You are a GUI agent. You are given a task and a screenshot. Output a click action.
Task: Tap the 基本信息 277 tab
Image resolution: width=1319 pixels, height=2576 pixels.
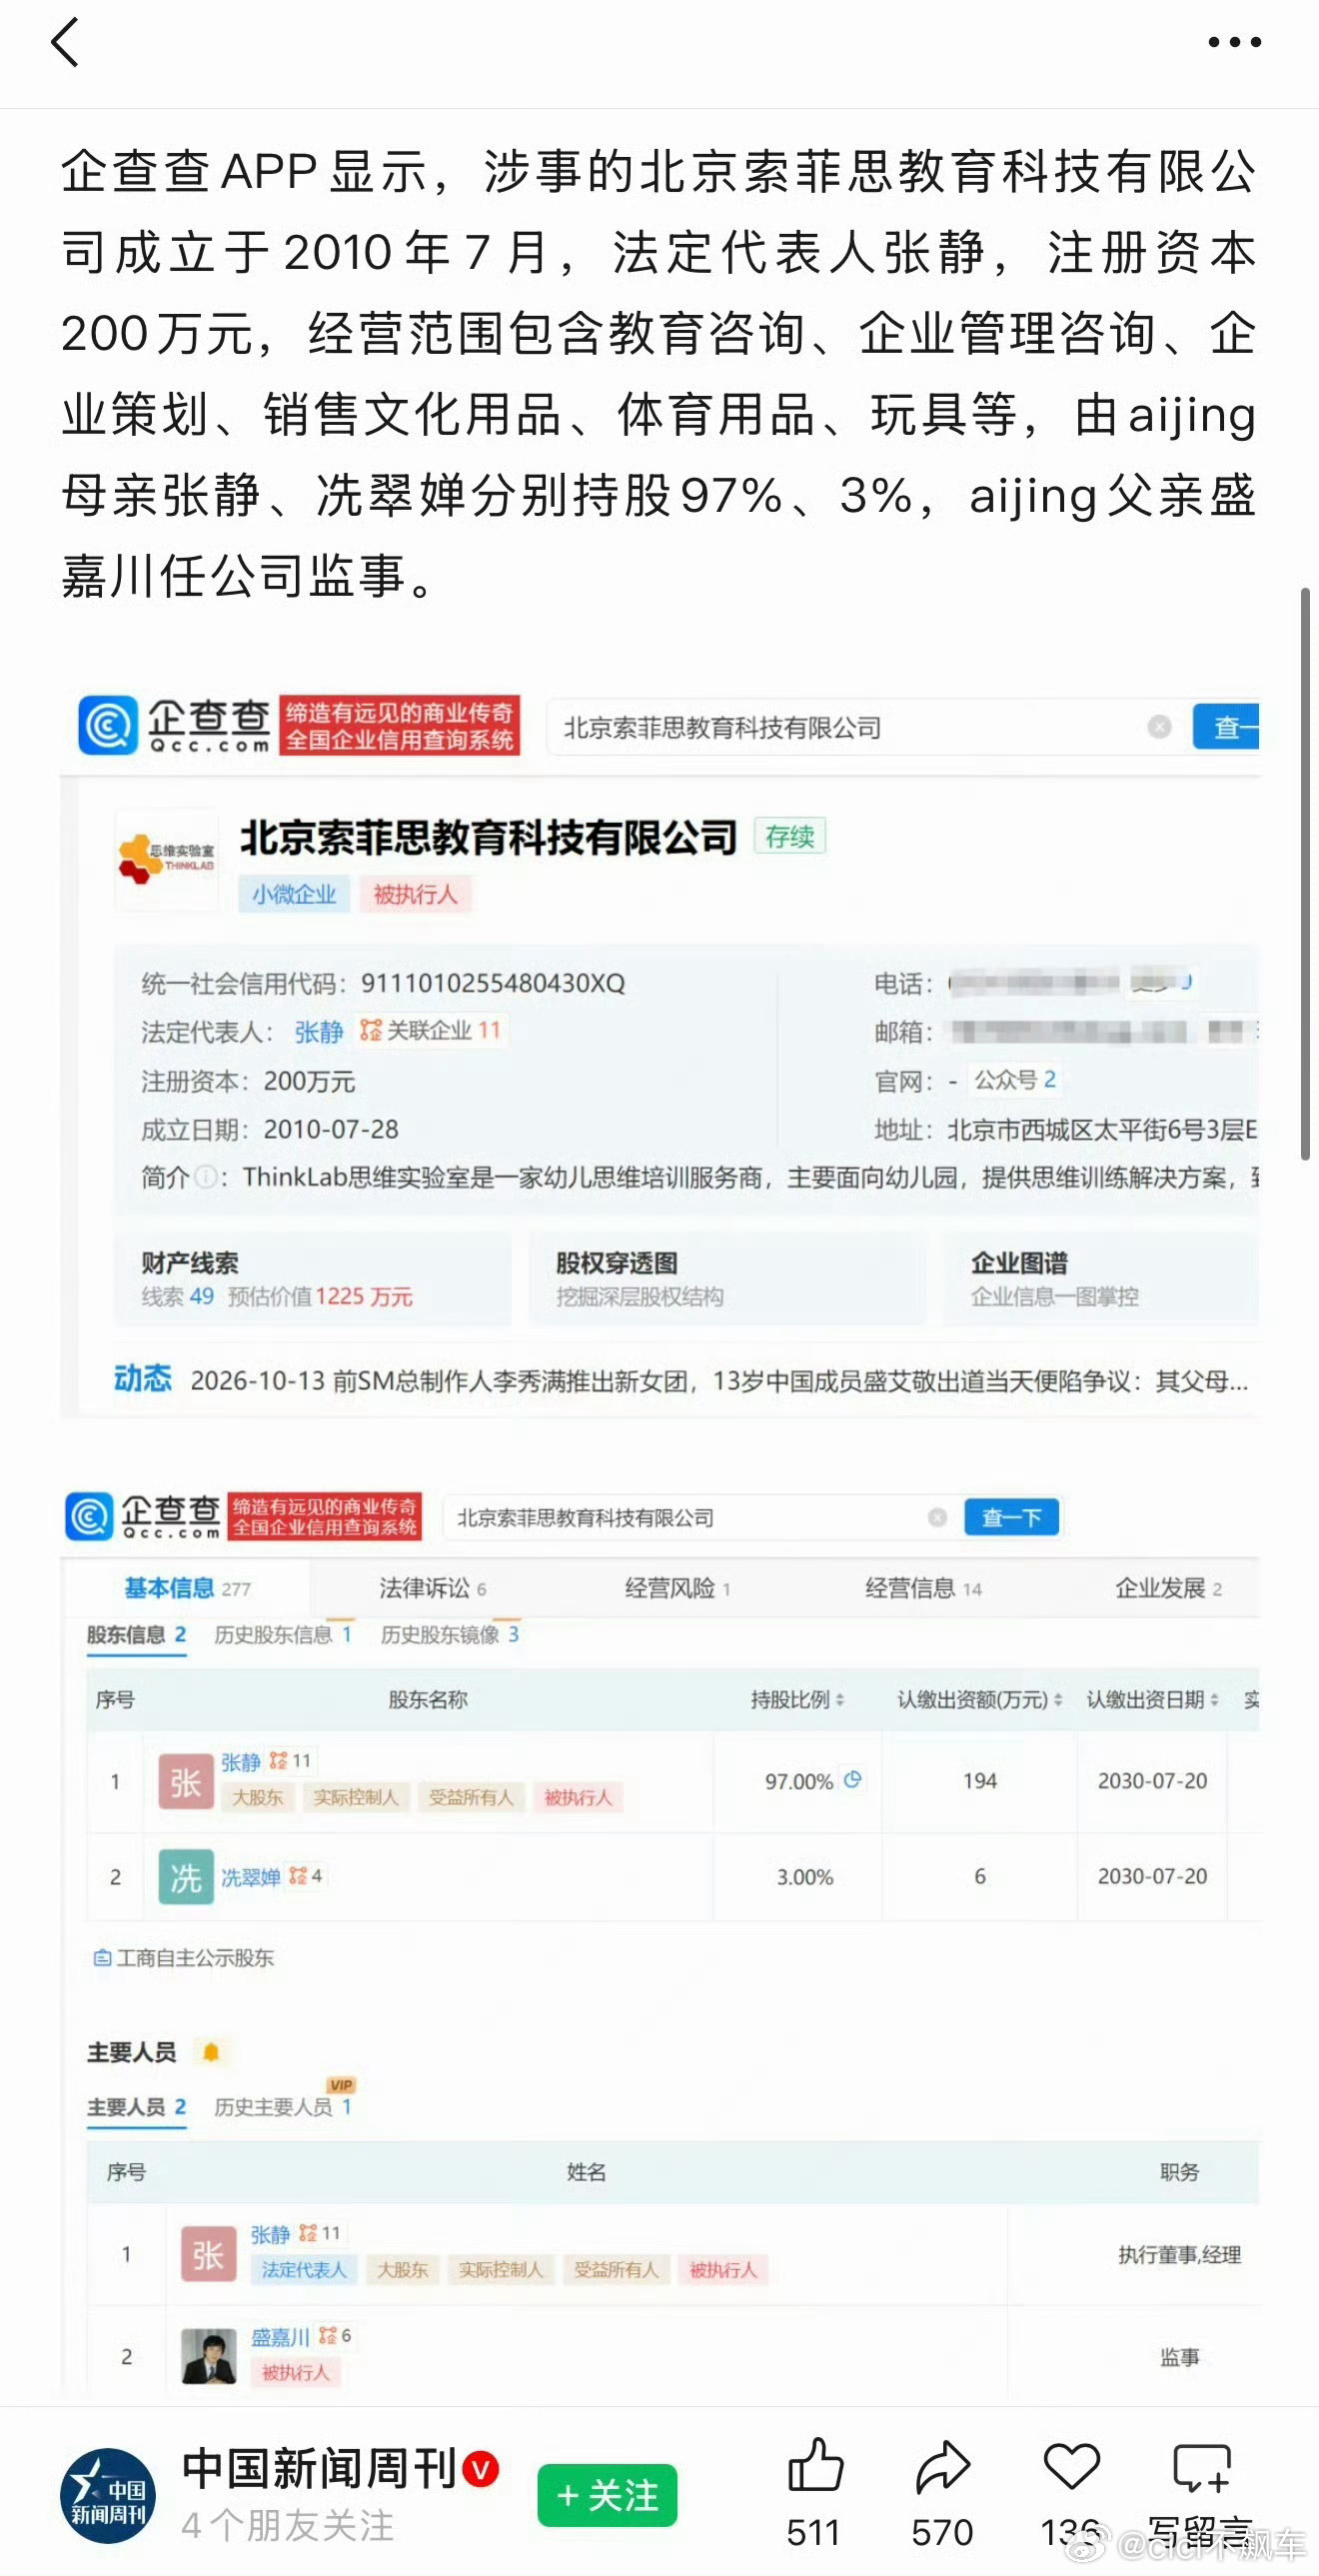187,1588
